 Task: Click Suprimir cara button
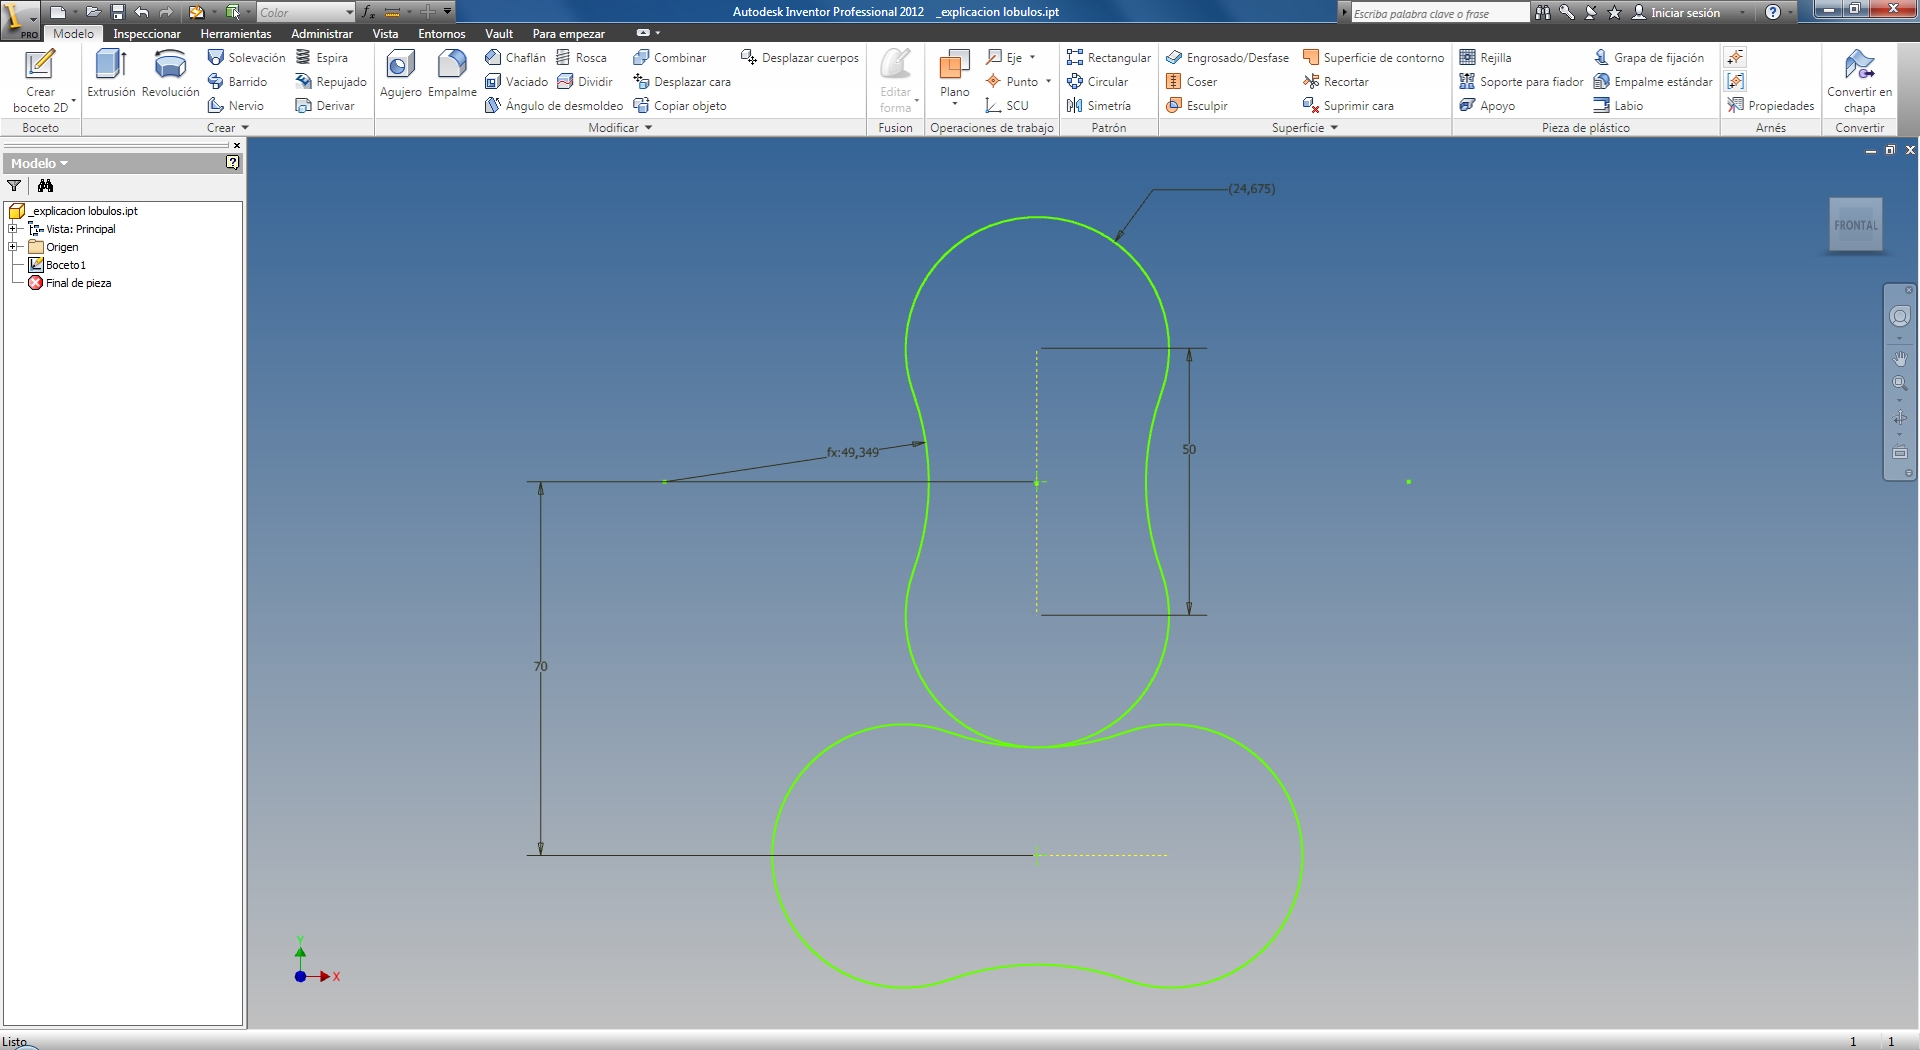coord(1348,105)
